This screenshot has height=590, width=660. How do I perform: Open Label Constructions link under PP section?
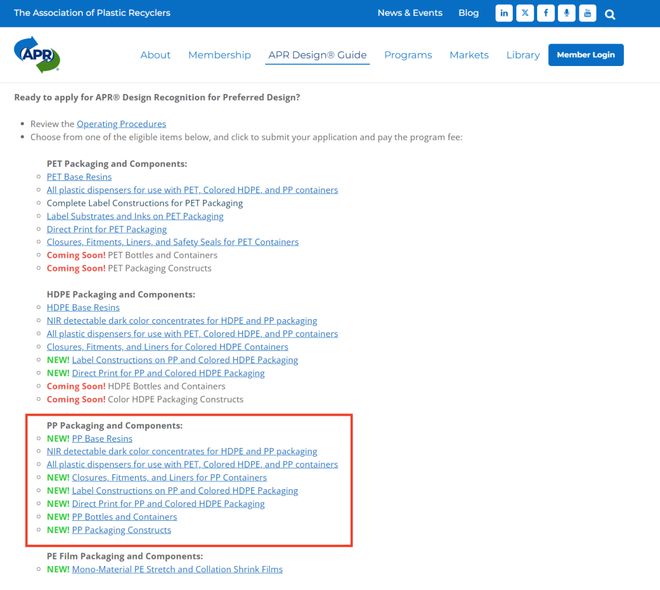pyautogui.click(x=185, y=491)
